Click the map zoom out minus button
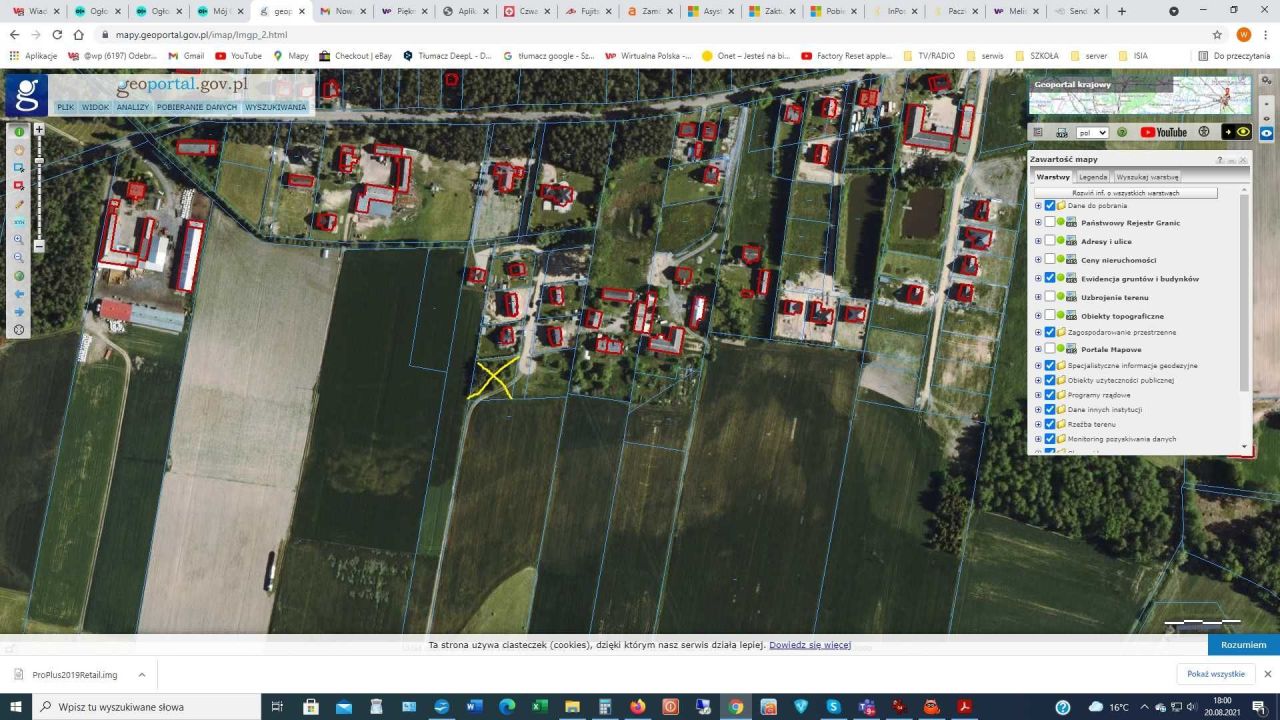Image resolution: width=1280 pixels, height=720 pixels. pyautogui.click(x=39, y=246)
